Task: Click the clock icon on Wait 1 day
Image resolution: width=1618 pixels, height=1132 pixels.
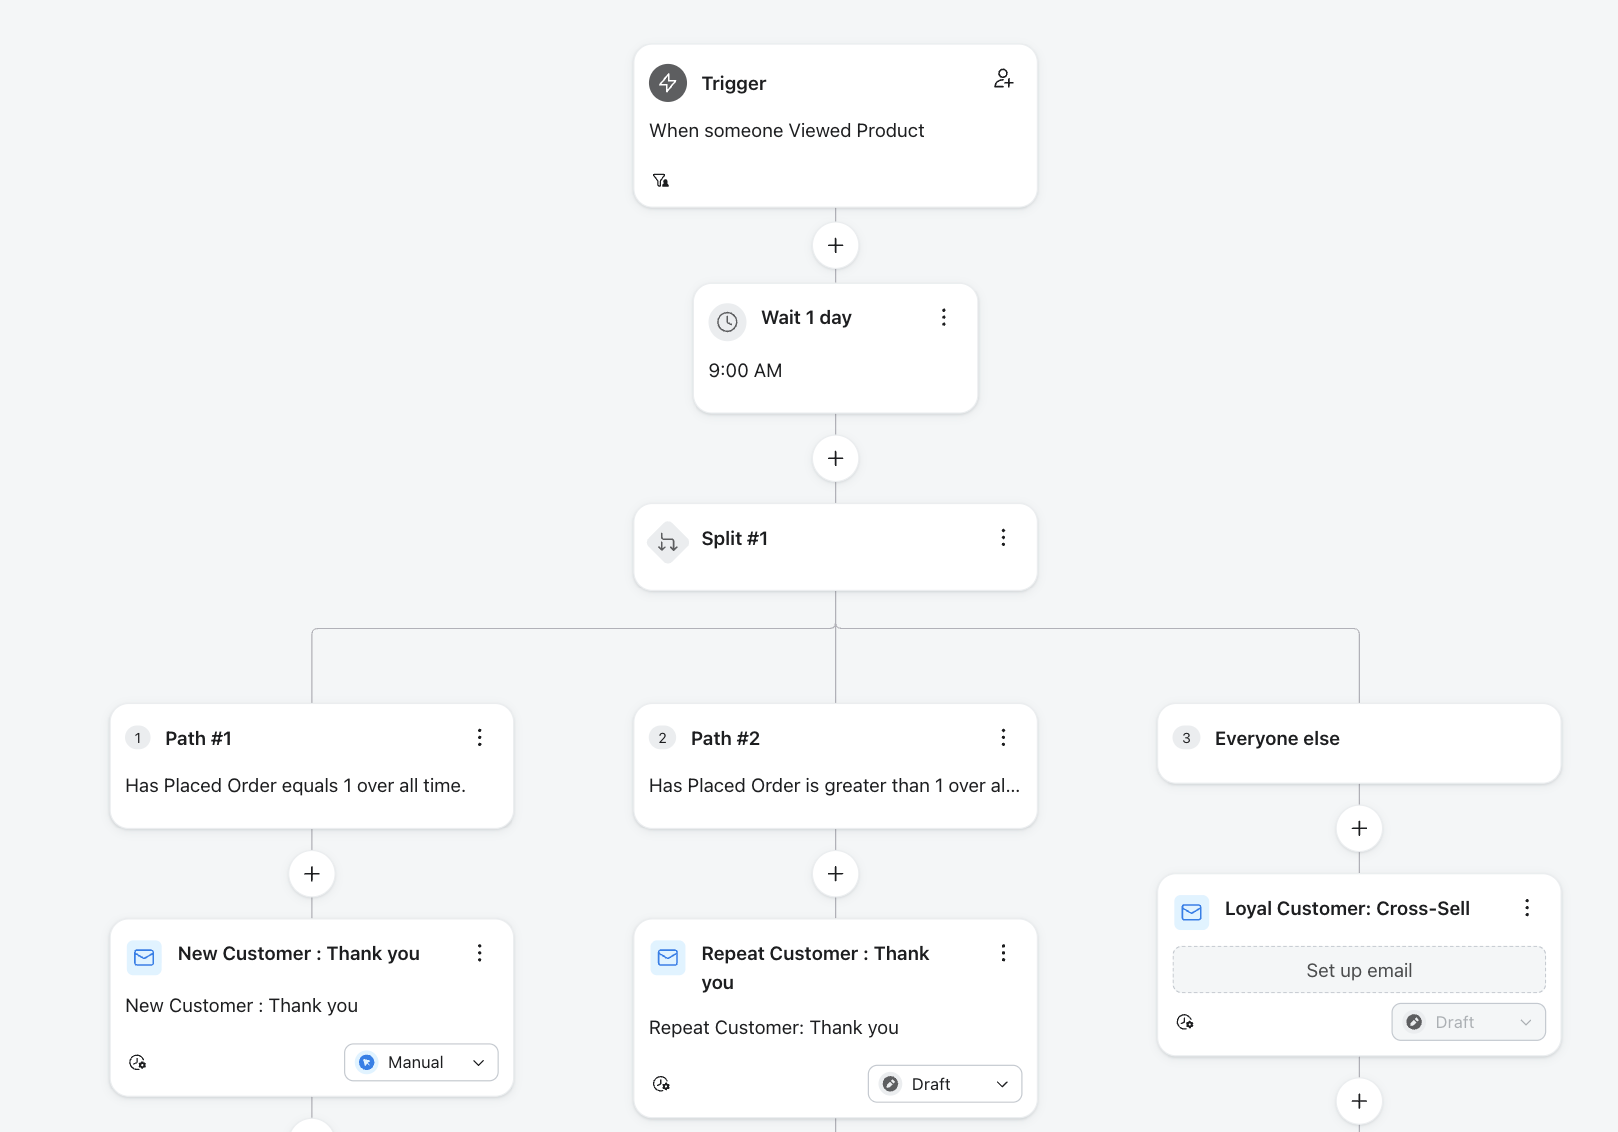Action: tap(727, 322)
